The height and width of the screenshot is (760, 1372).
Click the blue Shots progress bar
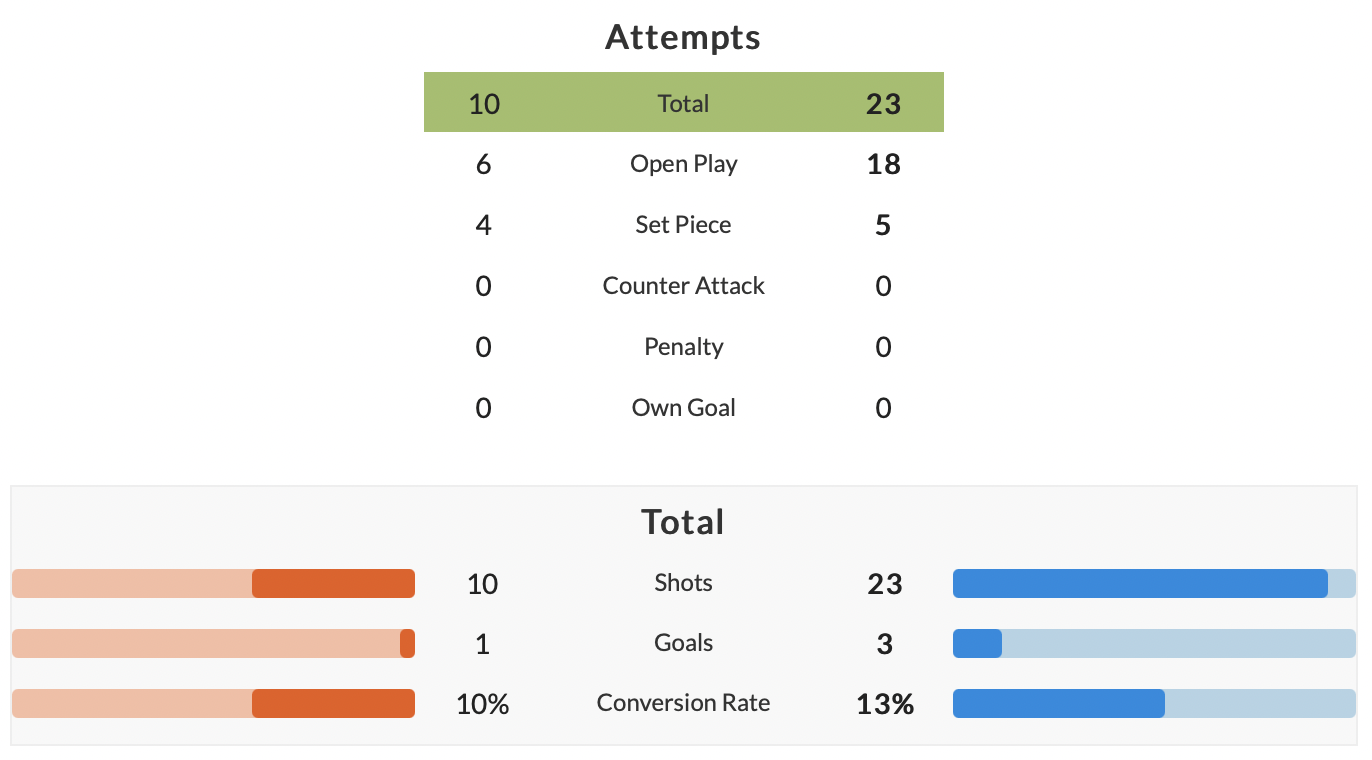tap(1154, 583)
